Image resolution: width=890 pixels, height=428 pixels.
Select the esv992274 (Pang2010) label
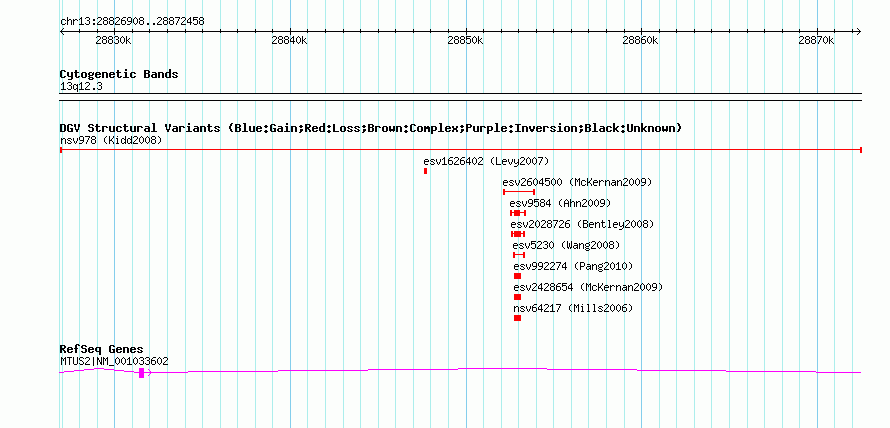click(x=573, y=266)
